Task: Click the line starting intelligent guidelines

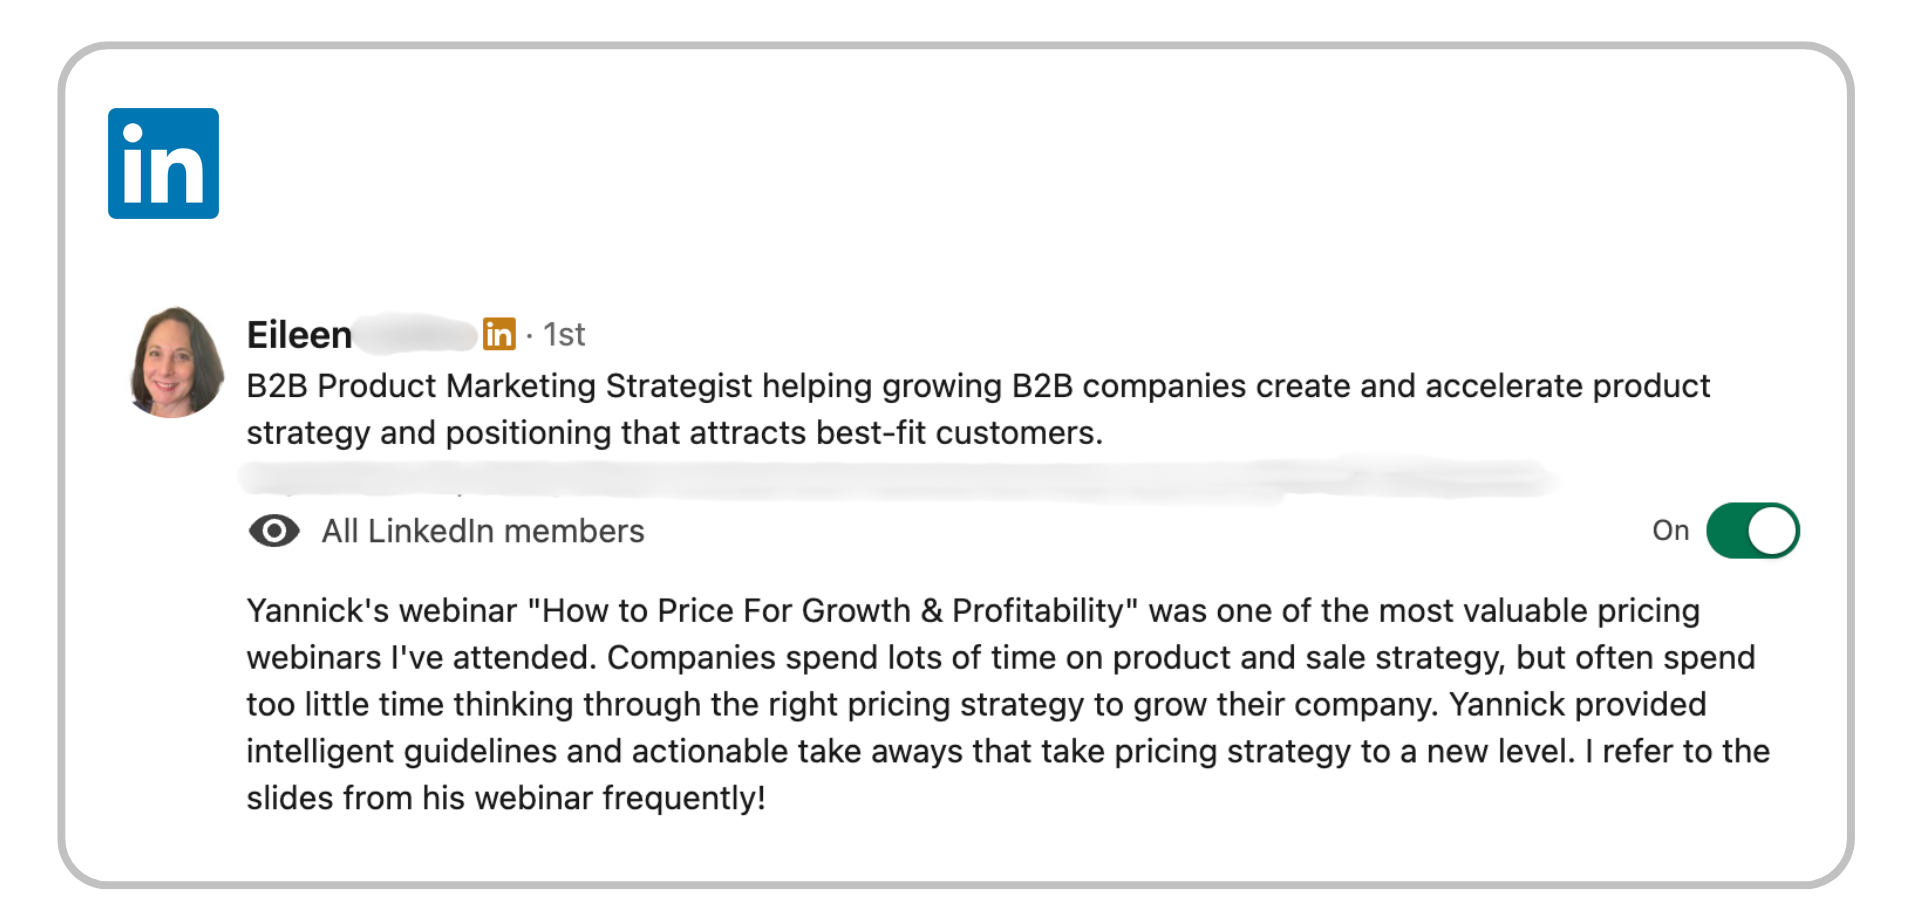Action: pyautogui.click(x=1008, y=752)
